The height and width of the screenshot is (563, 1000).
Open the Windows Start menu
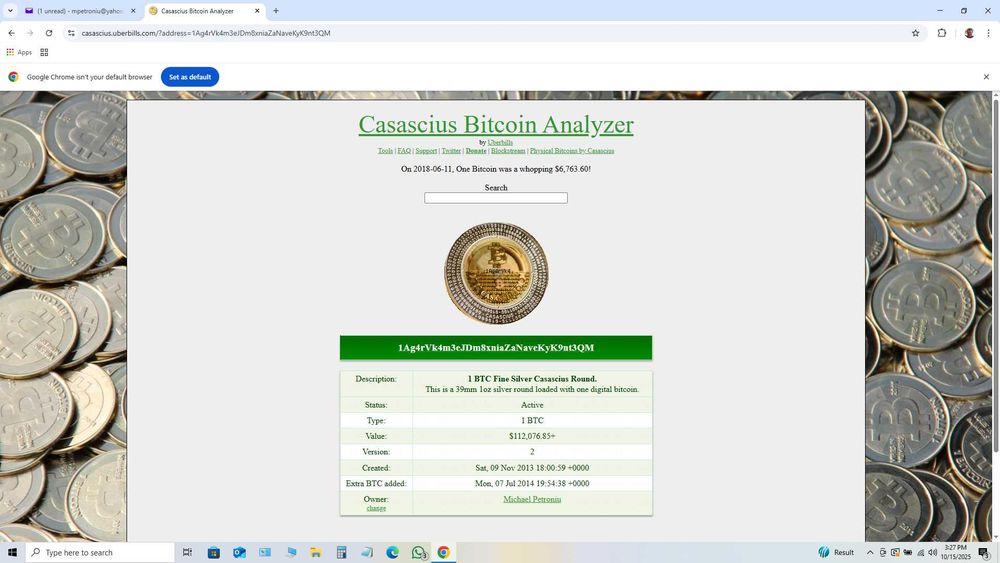[12, 552]
